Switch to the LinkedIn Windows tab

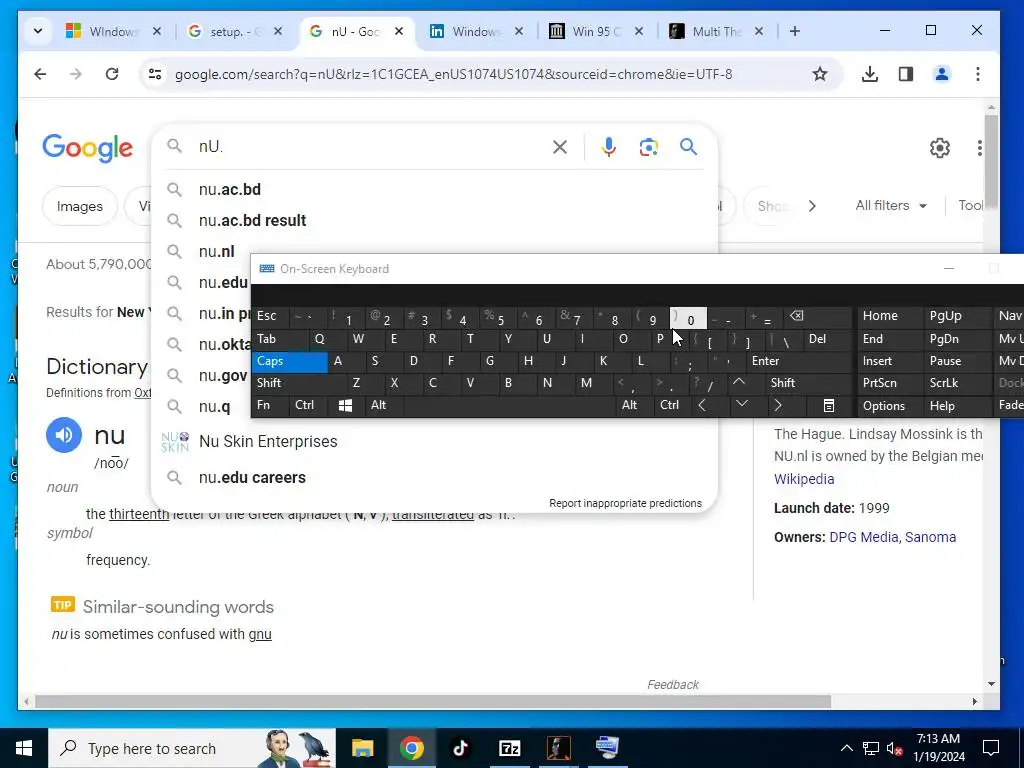[476, 31]
